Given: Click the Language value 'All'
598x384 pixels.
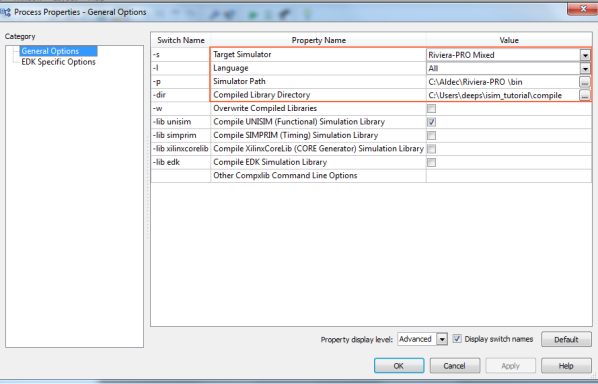Looking at the screenshot, I should 433,69.
